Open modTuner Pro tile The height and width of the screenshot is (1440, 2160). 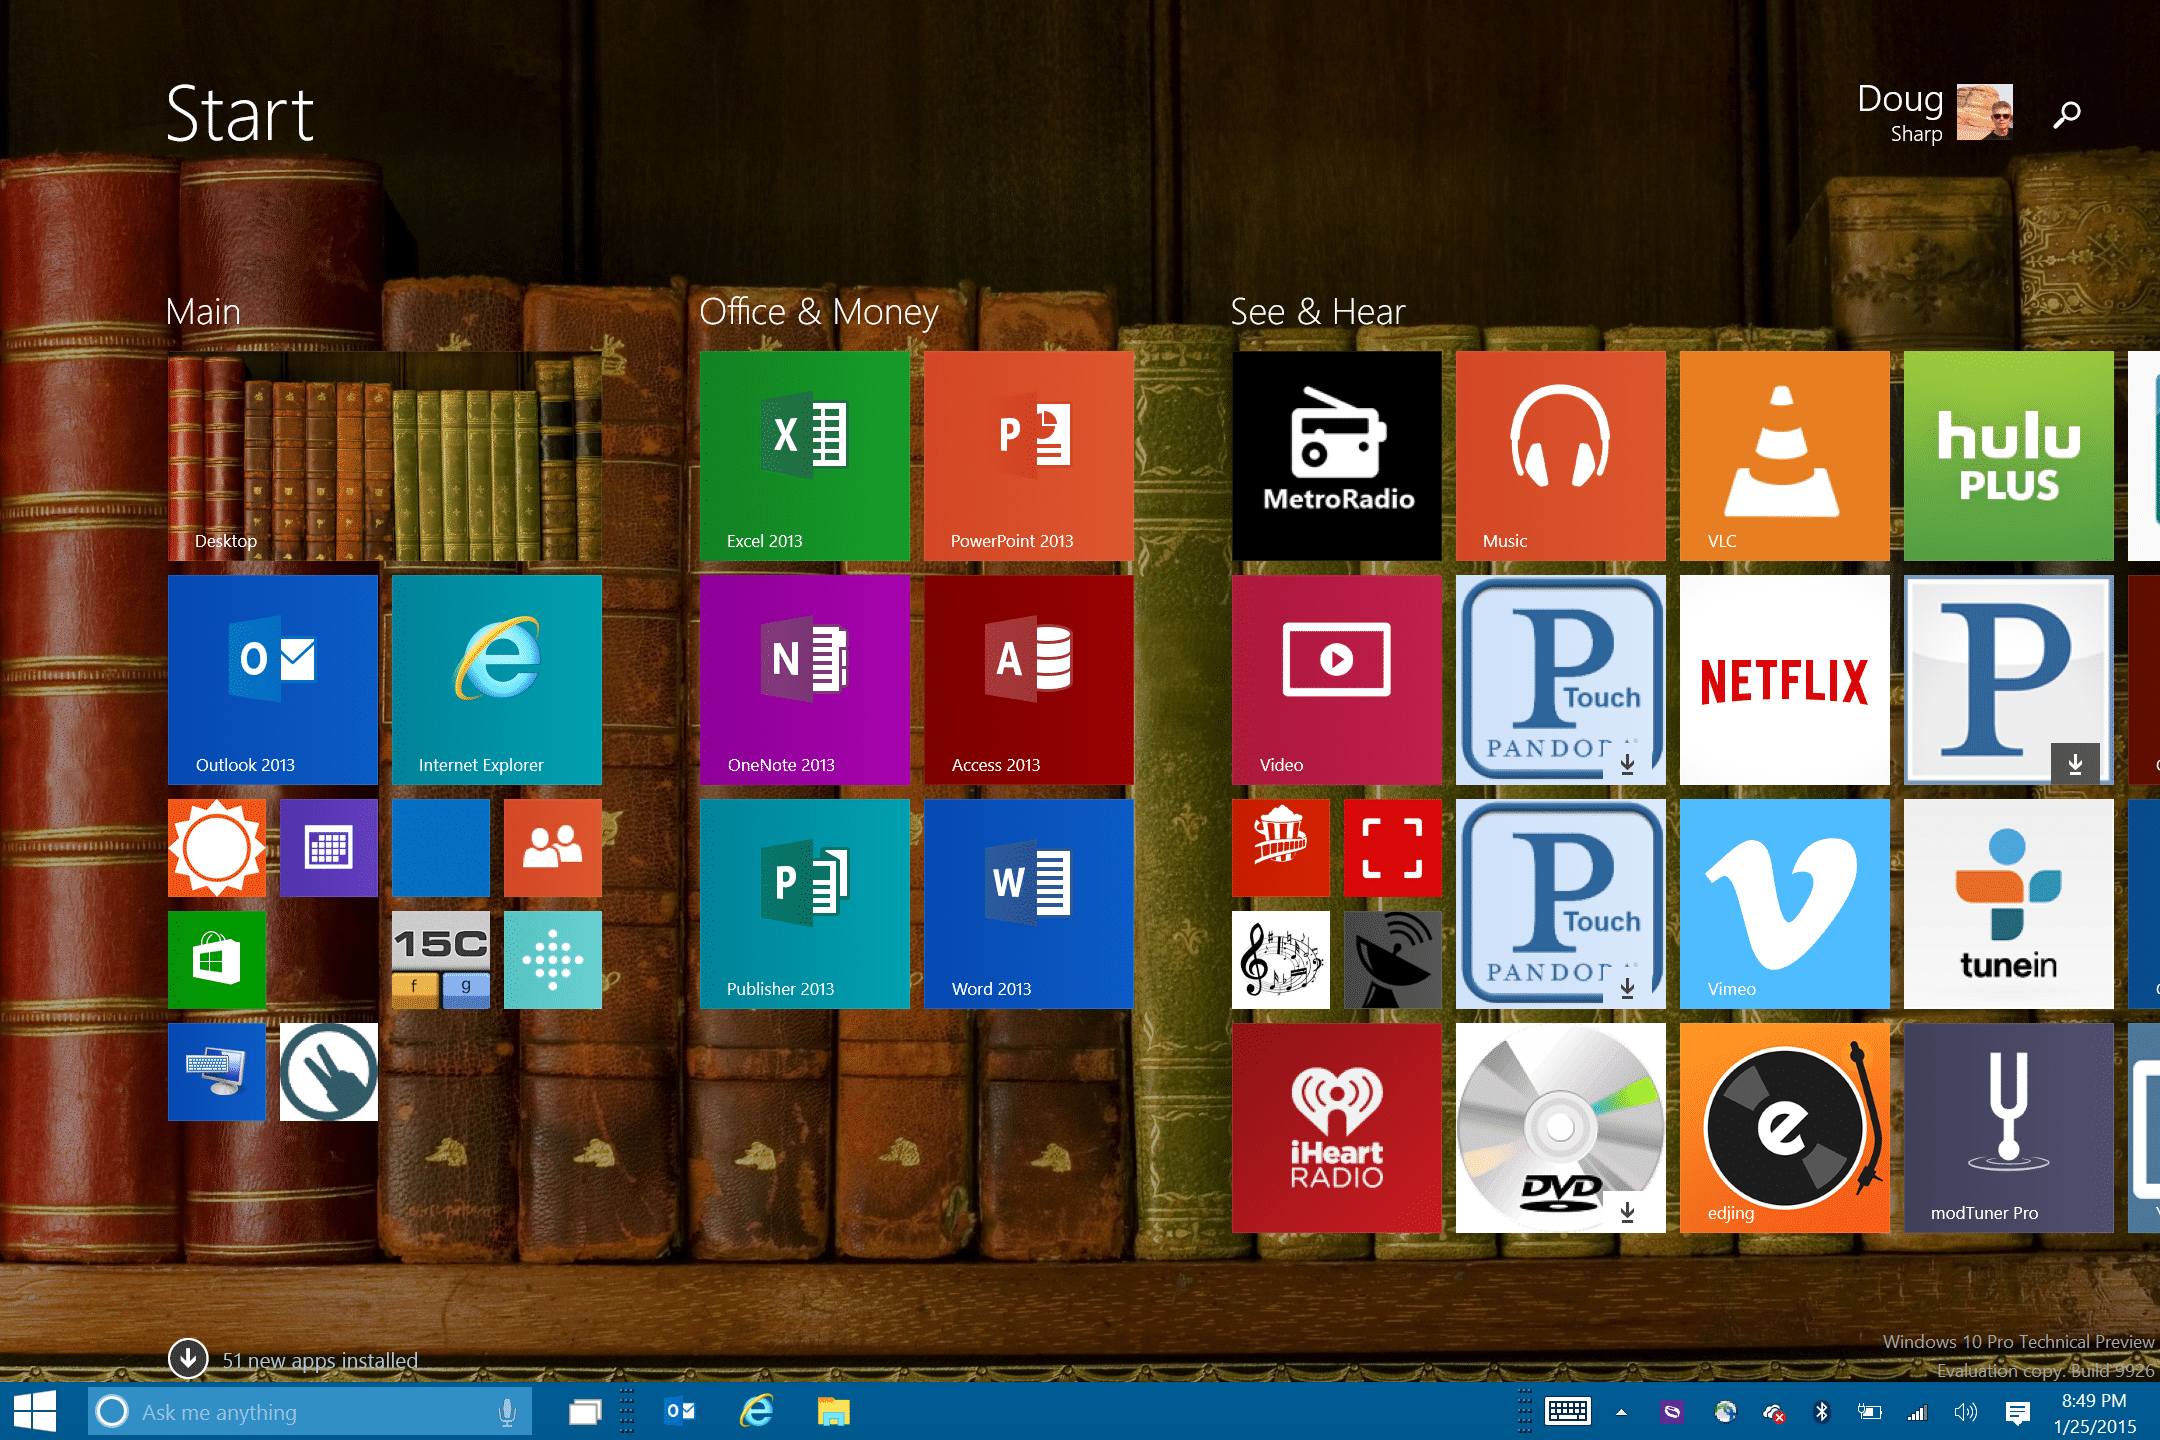pos(2009,1128)
